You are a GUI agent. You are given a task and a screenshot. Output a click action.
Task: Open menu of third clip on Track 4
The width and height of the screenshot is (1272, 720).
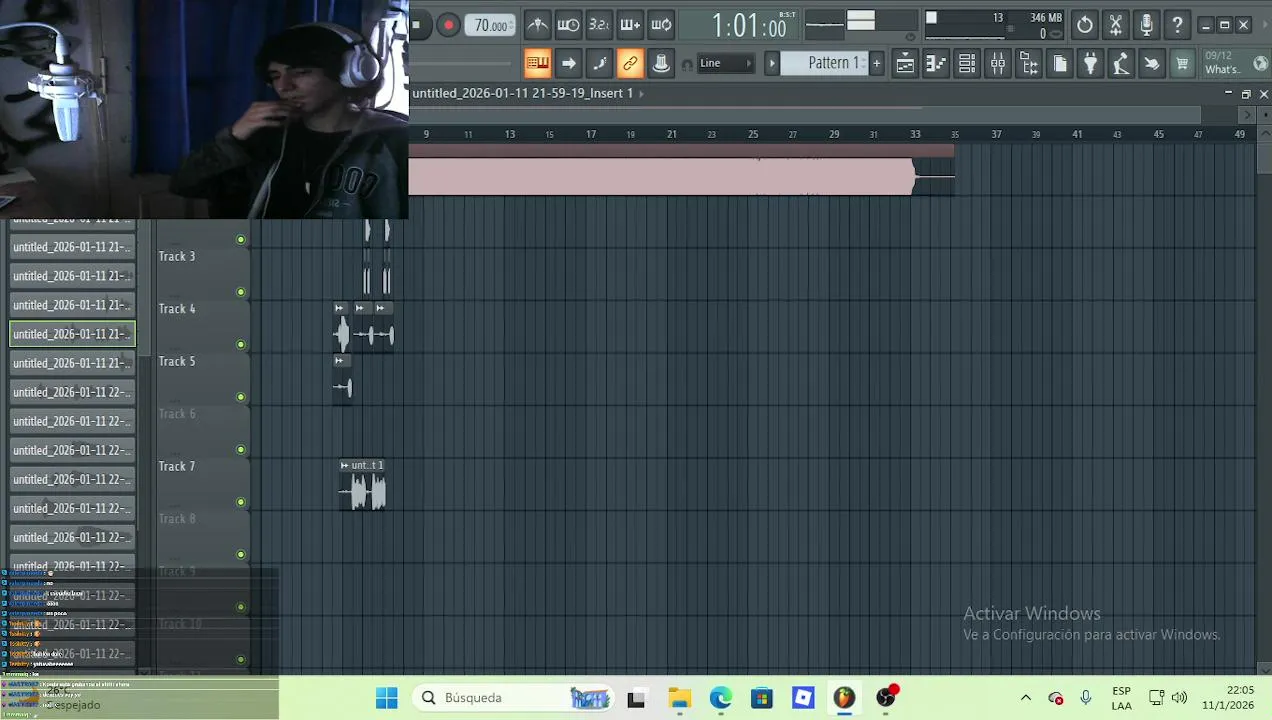click(x=381, y=308)
